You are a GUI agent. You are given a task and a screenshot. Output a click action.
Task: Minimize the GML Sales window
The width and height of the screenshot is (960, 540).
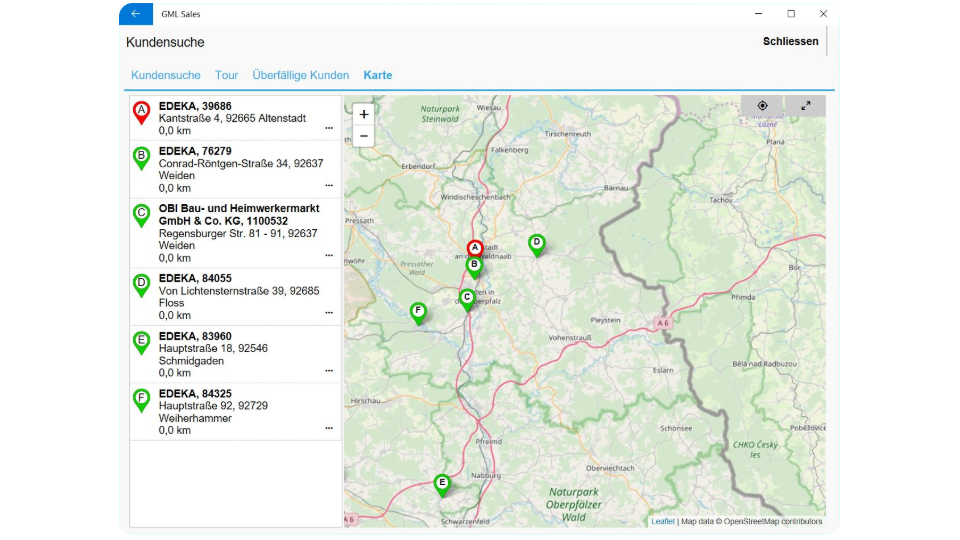point(759,13)
